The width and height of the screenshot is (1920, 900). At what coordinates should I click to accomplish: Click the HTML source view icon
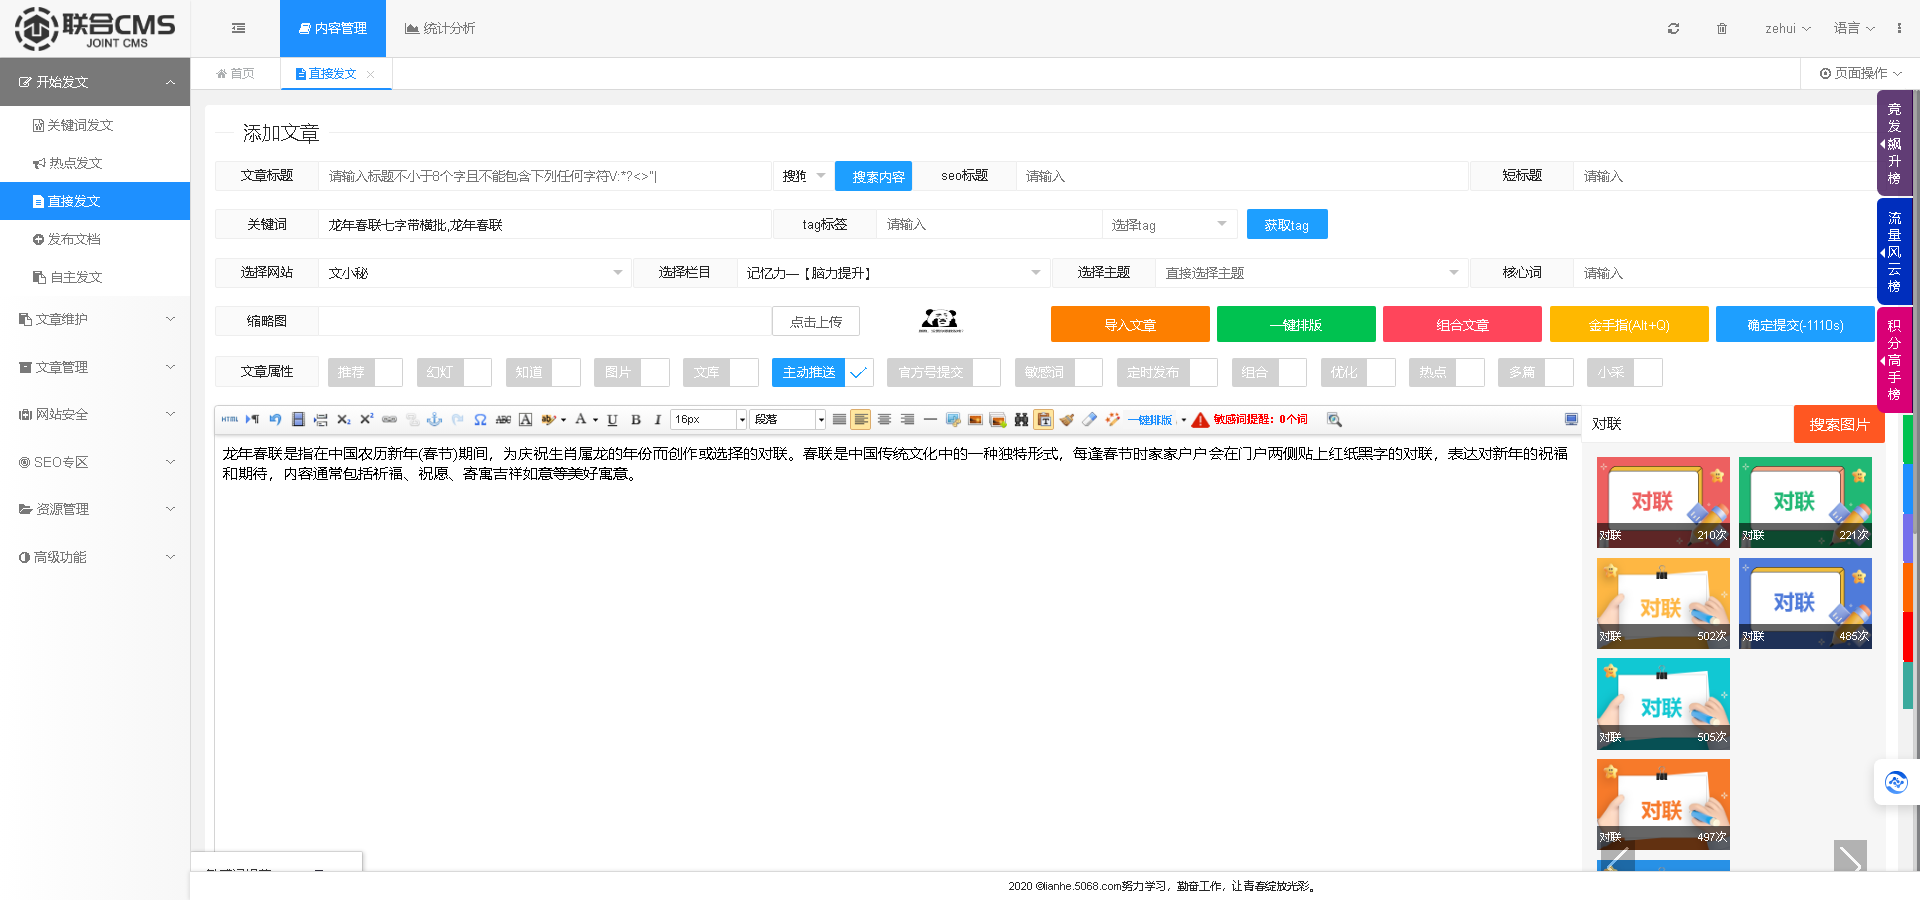click(x=229, y=420)
